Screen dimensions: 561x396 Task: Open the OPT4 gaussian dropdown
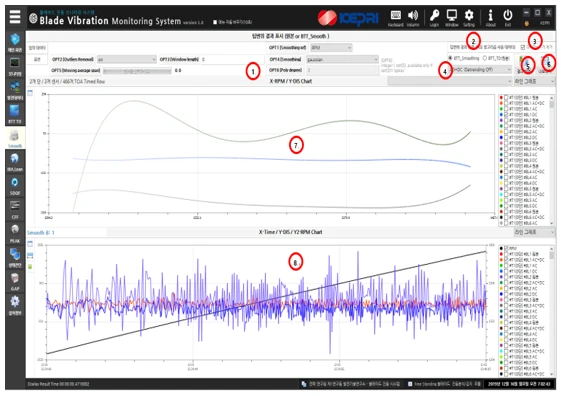pyautogui.click(x=342, y=59)
